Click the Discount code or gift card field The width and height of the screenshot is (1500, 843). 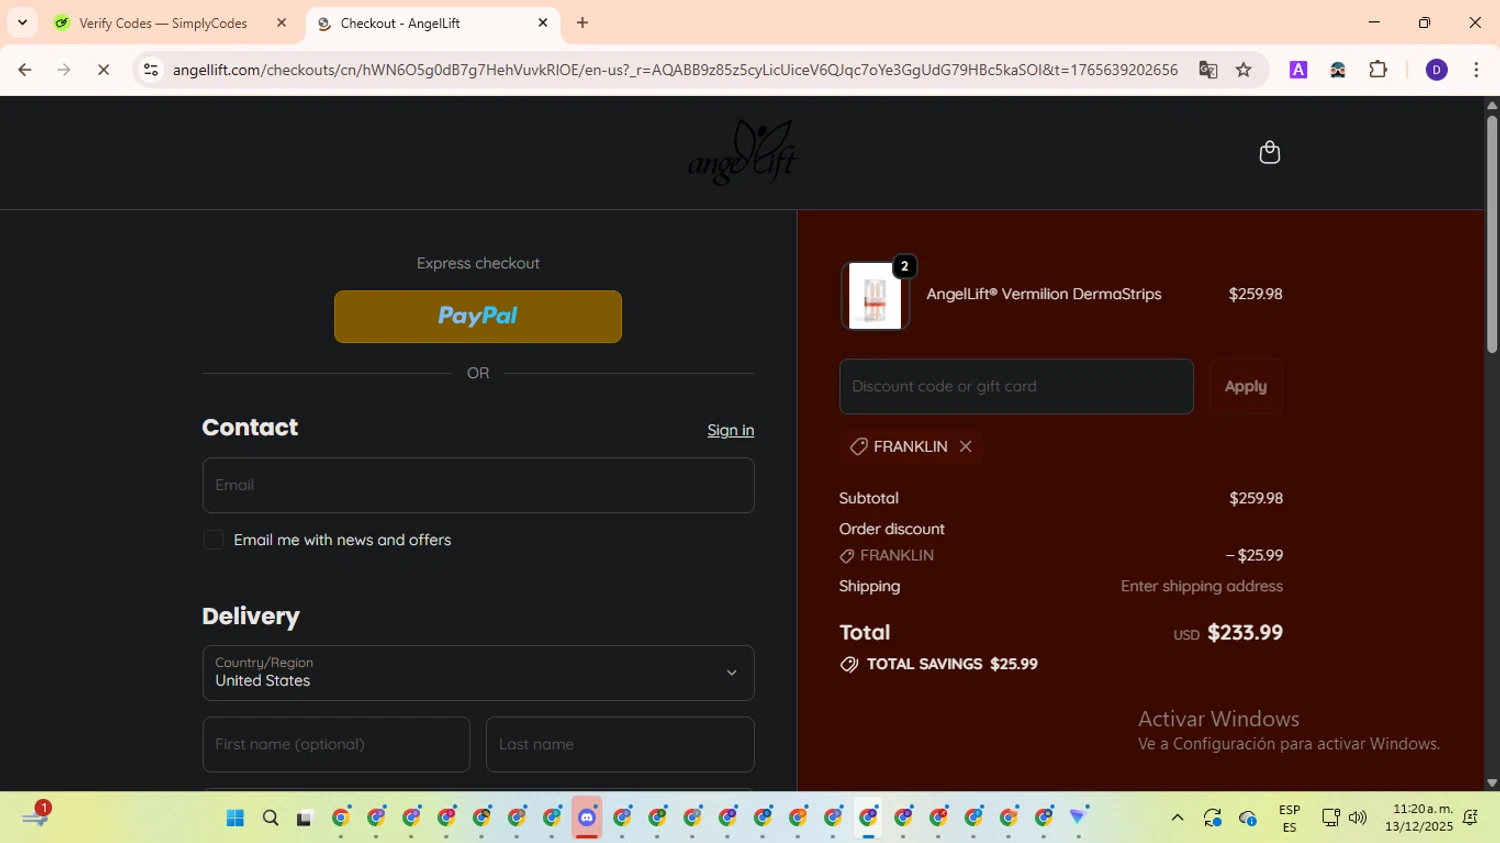(x=1016, y=386)
